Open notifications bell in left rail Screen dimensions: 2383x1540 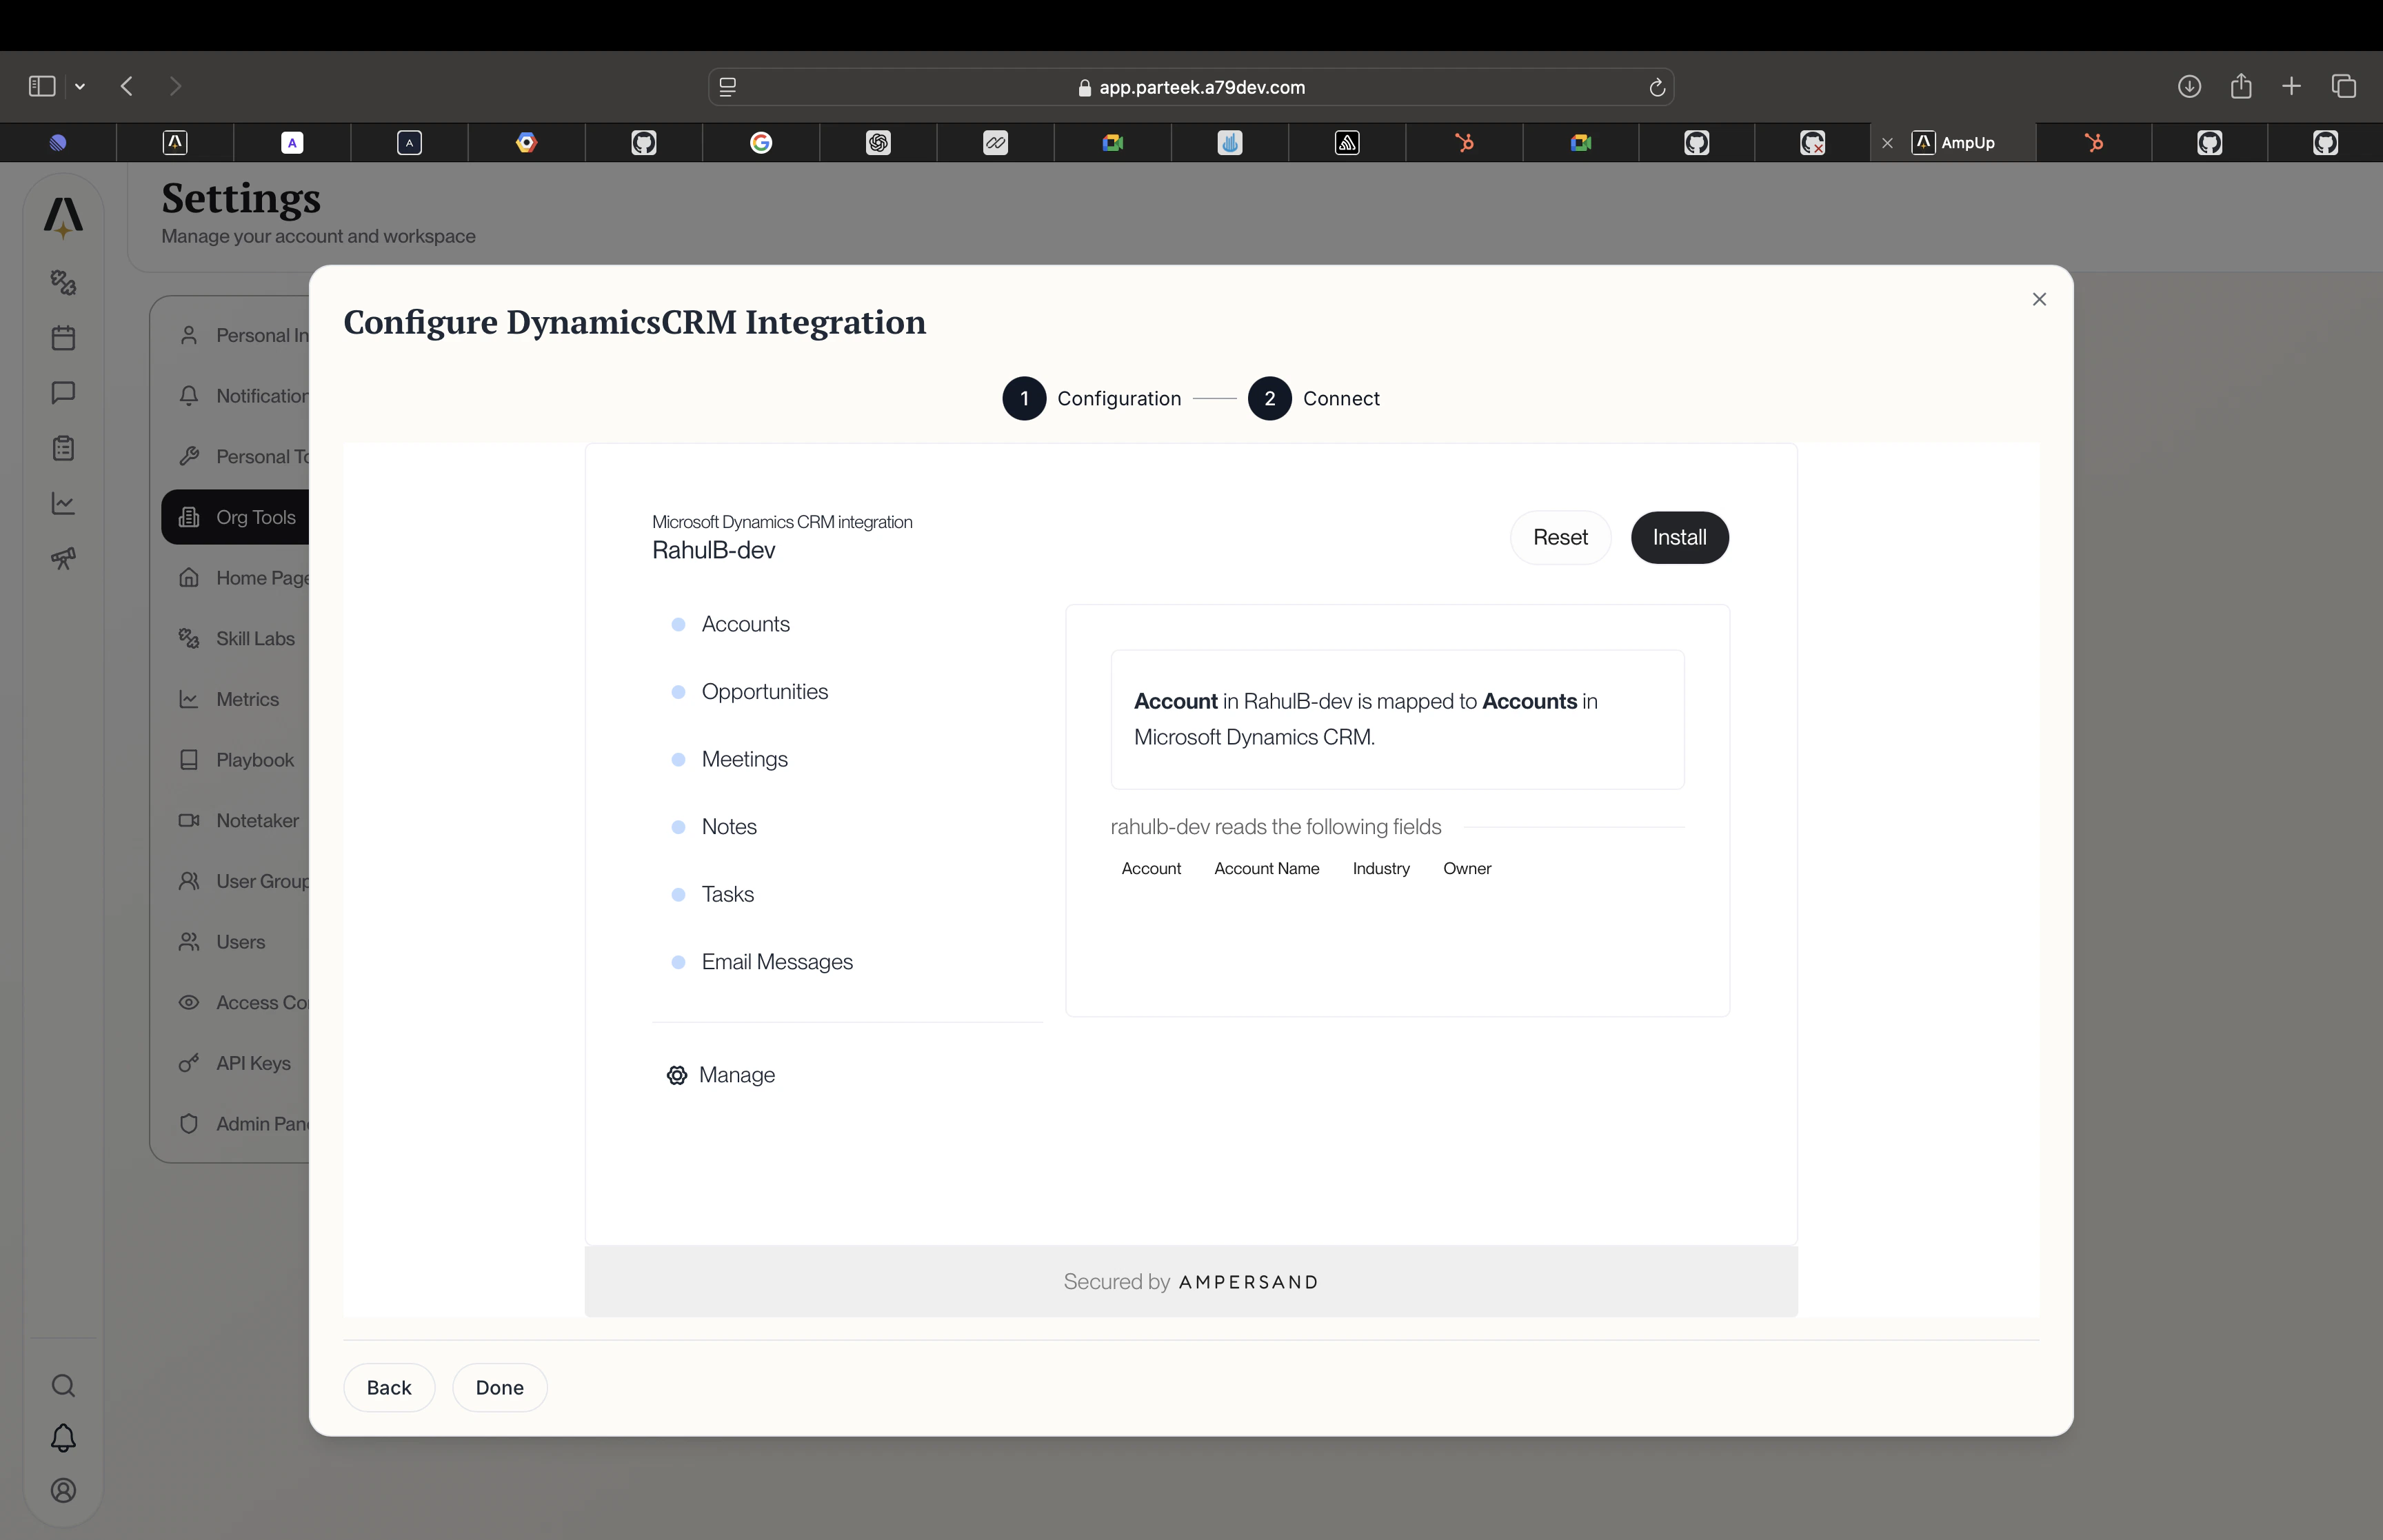point(63,1438)
